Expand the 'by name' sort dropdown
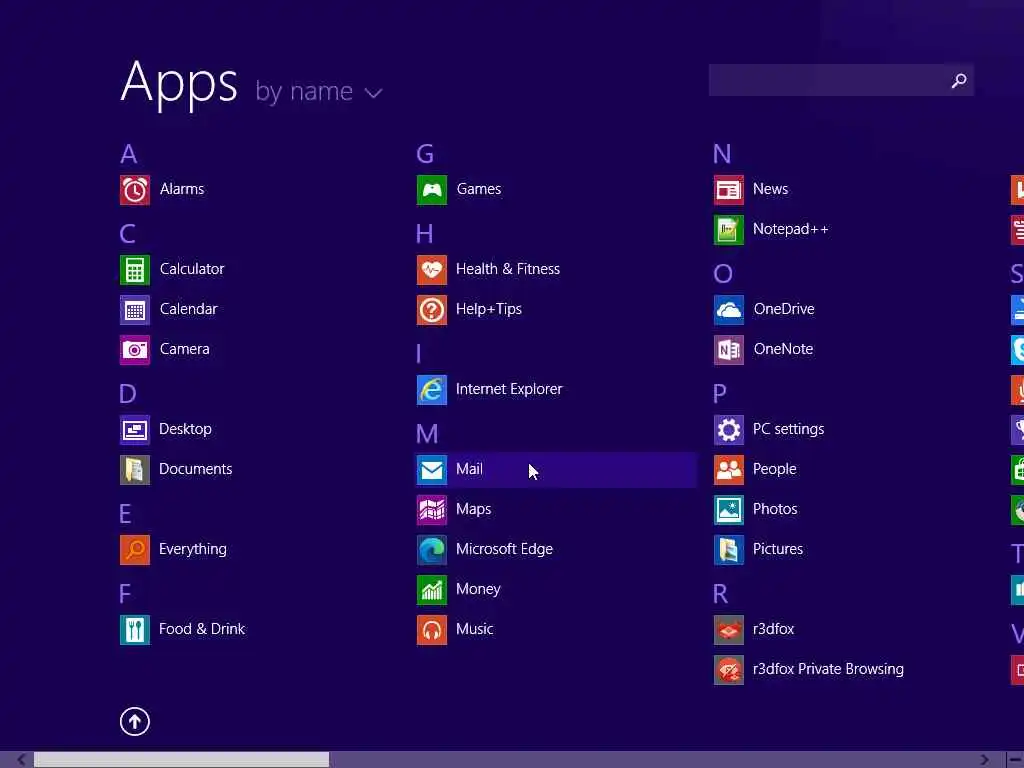This screenshot has width=1024, height=768. (x=319, y=92)
